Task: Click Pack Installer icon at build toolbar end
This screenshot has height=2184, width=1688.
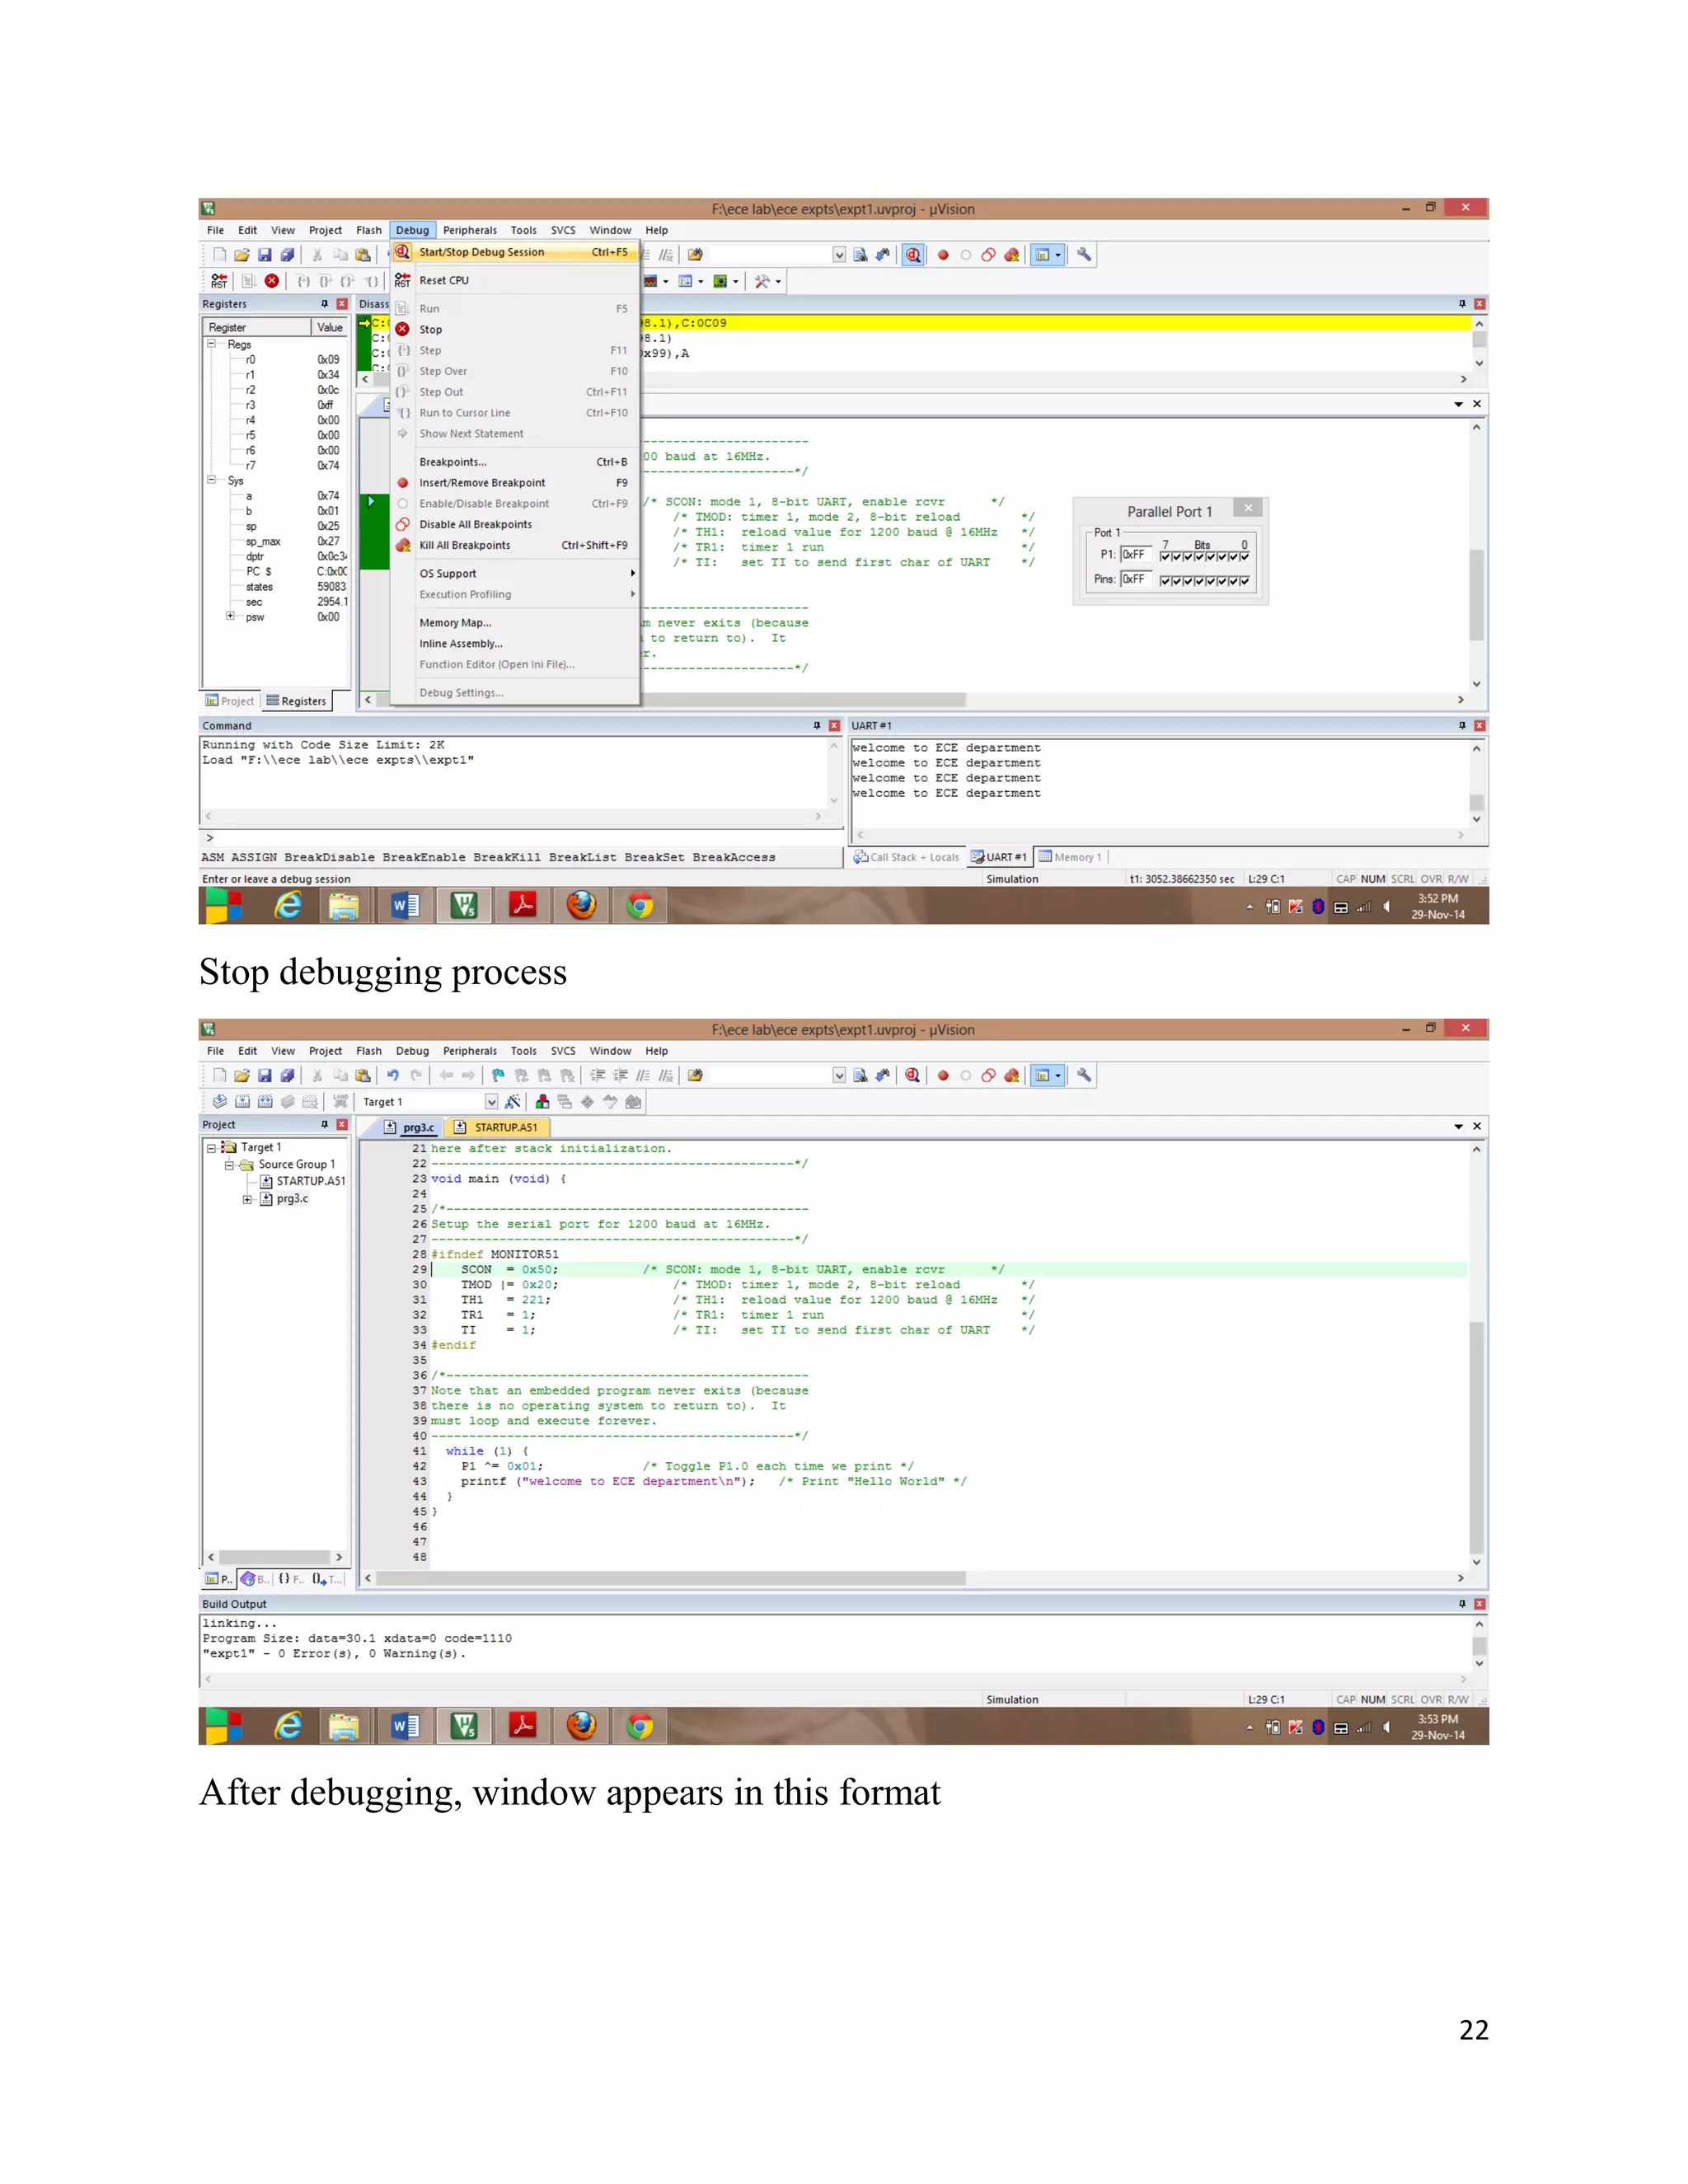Action: [x=633, y=1101]
